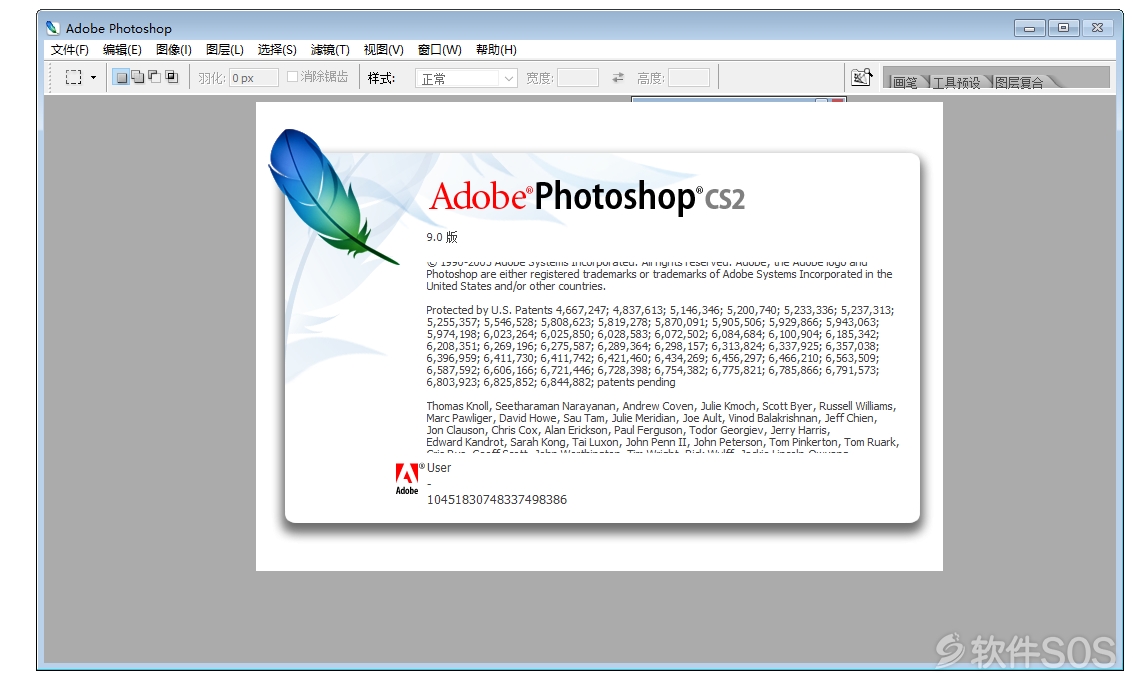
Task: Select the New Selection mode icon
Action: coord(121,77)
